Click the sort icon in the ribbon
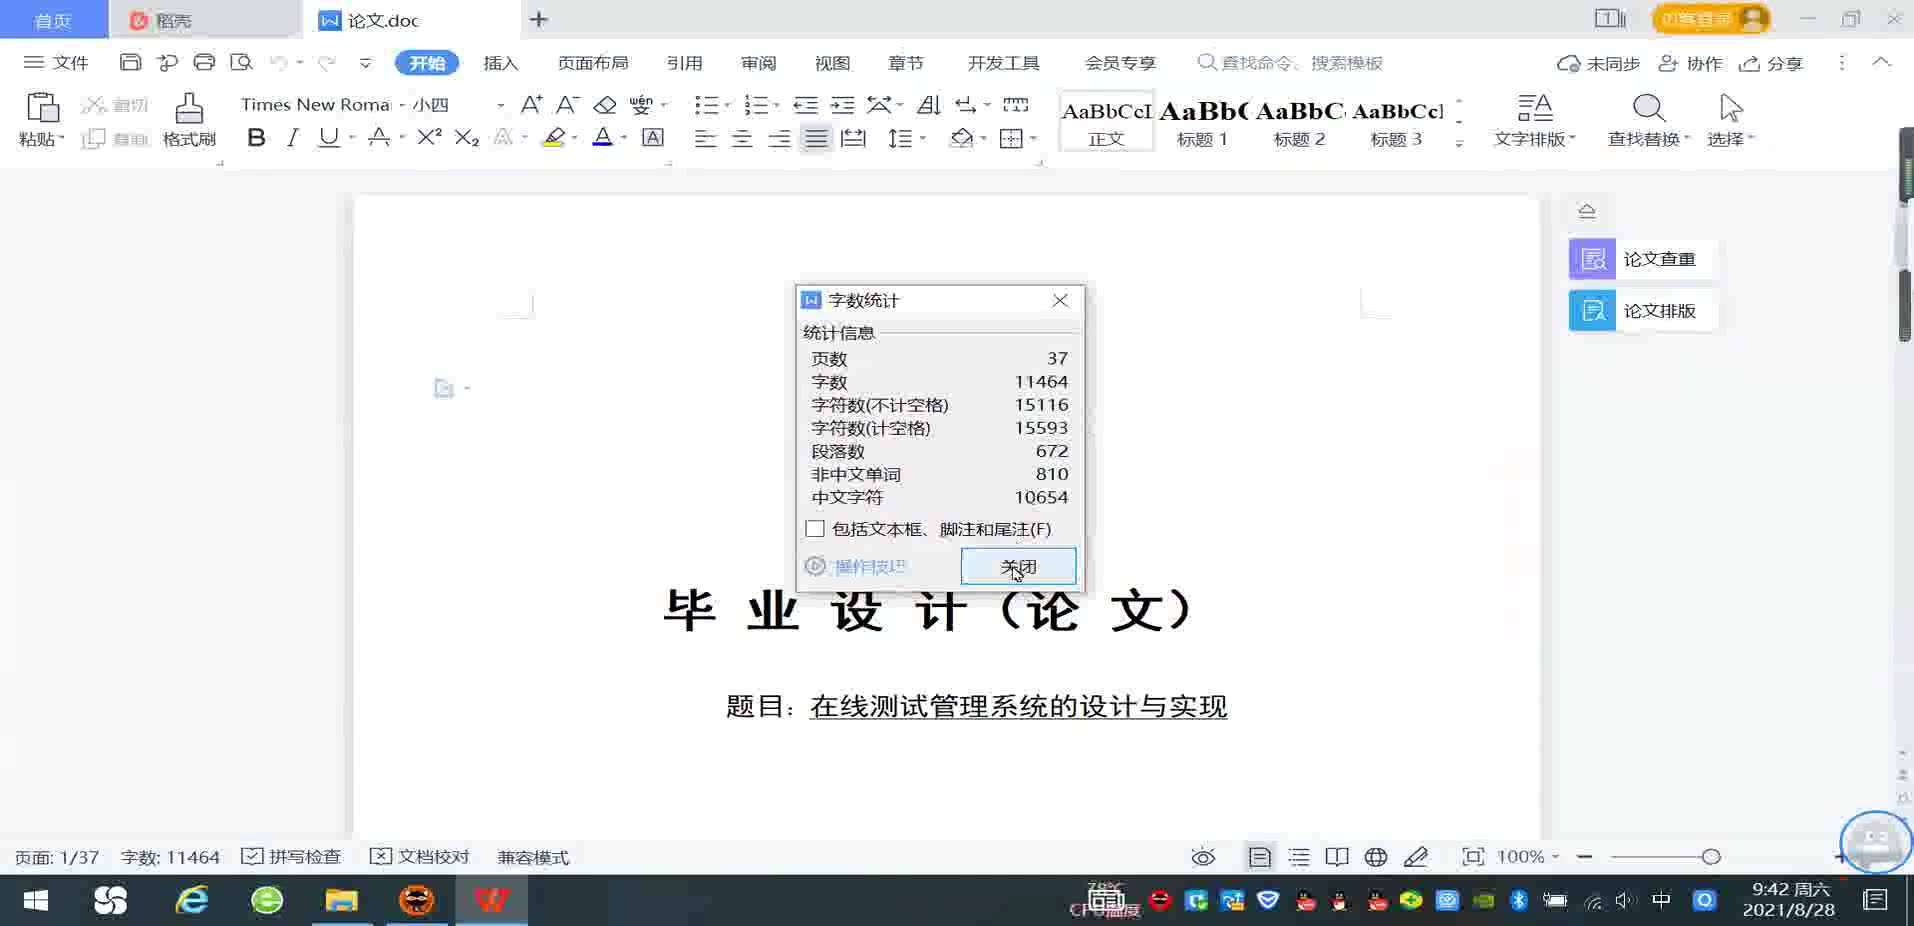 tap(929, 104)
